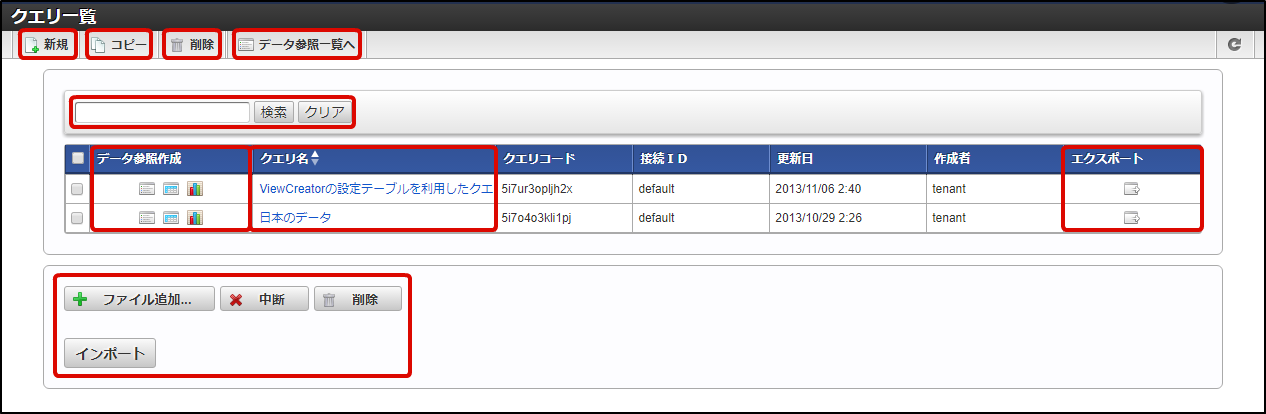Click the 削除 toolbar button with trash icon
Image resolution: width=1266 pixels, height=414 pixels.
tap(191, 45)
